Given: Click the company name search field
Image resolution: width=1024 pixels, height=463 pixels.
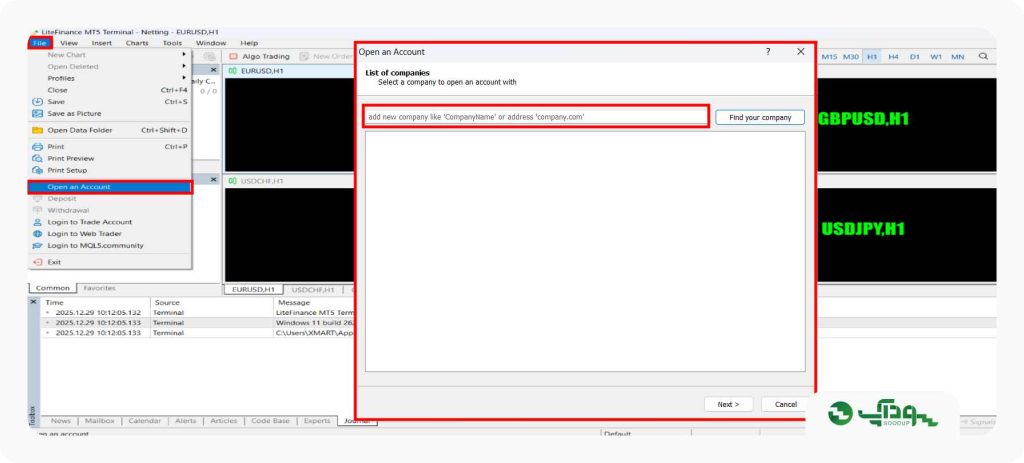Looking at the screenshot, I should click(536, 117).
